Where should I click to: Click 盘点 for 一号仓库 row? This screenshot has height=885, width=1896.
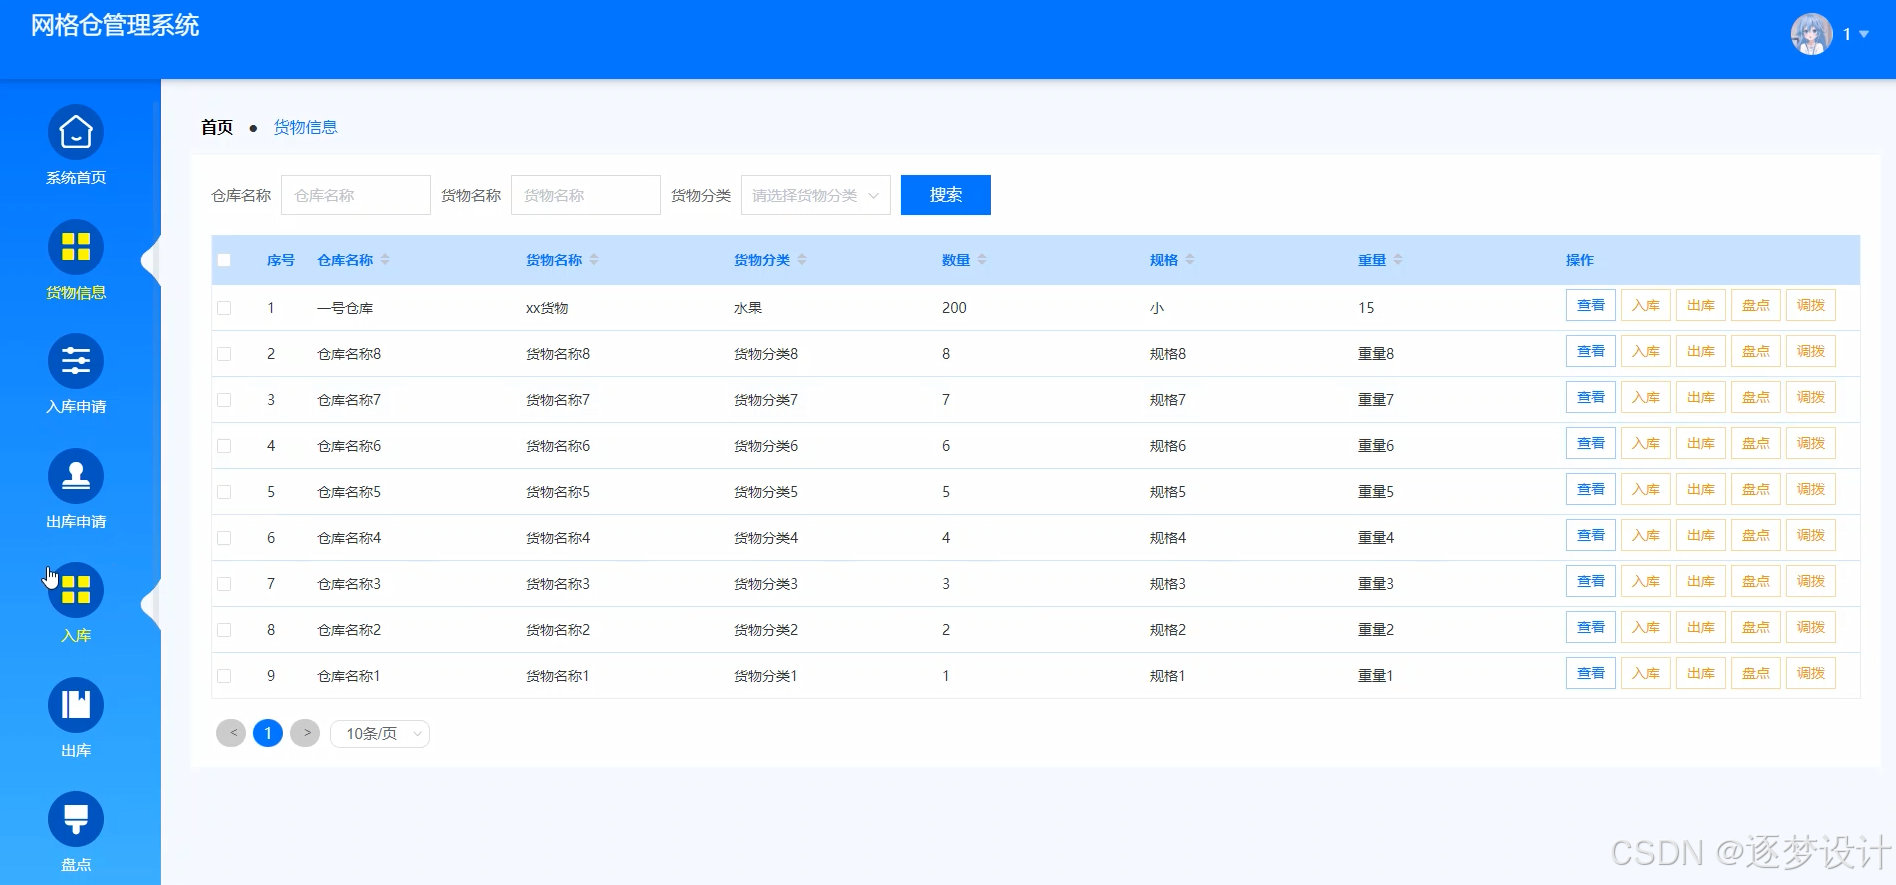coord(1756,305)
